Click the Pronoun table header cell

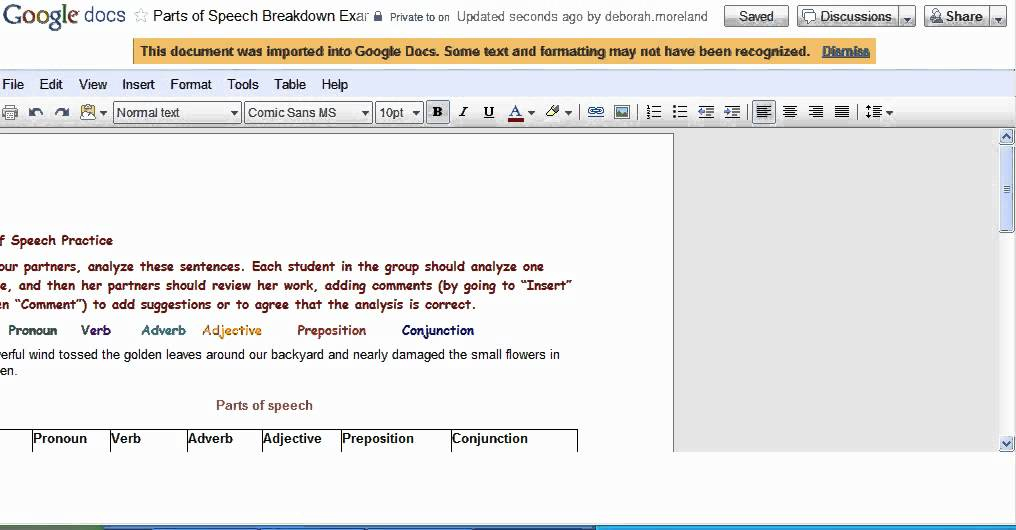coord(71,440)
